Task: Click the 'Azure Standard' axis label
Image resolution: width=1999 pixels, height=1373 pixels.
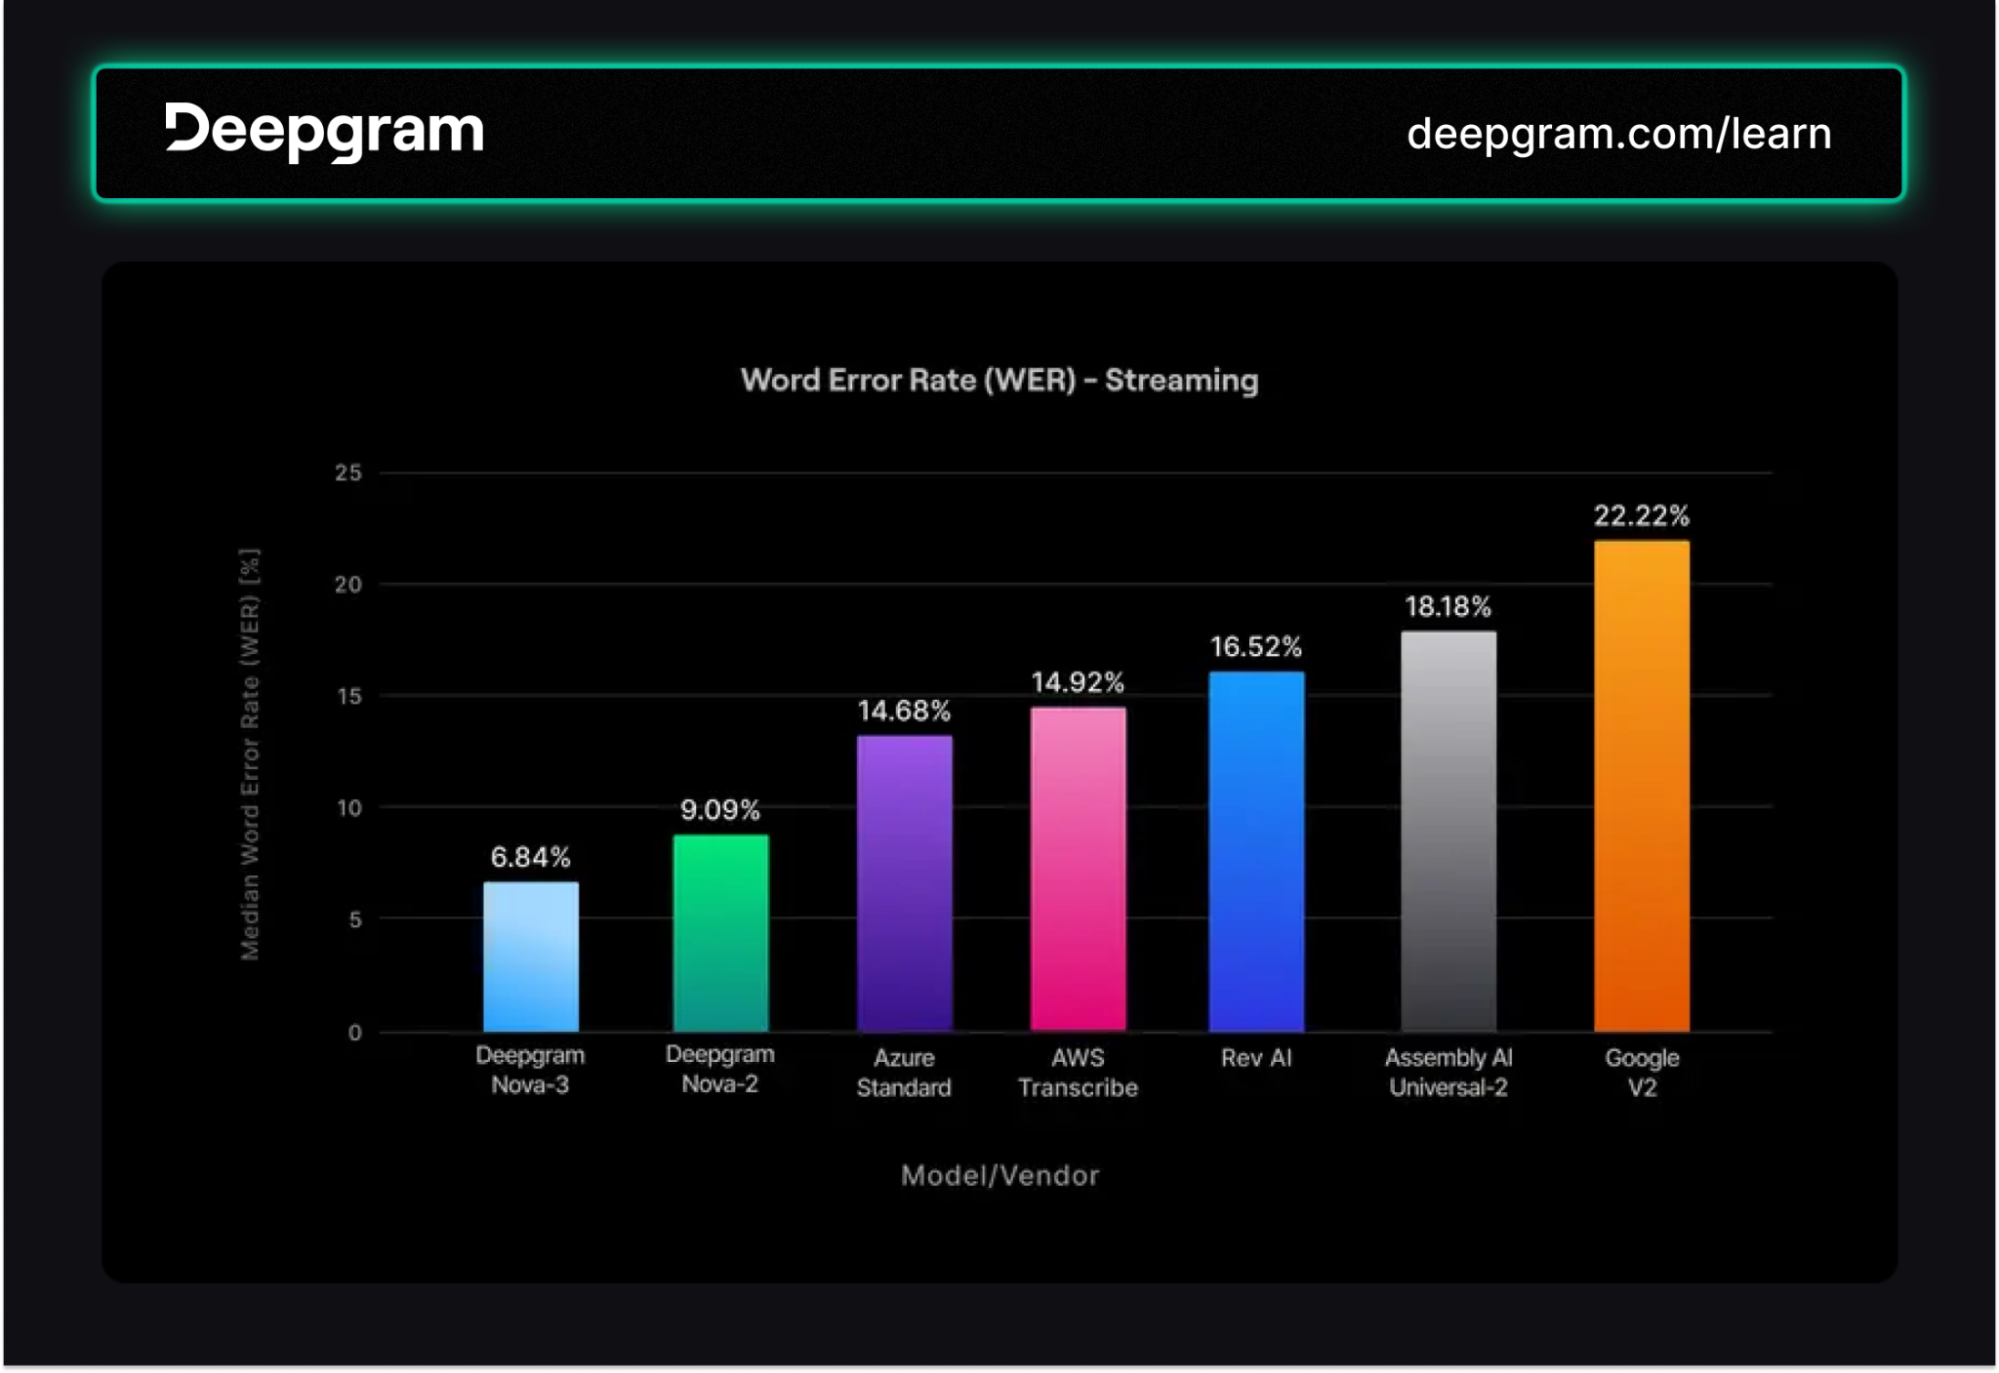Action: point(904,1073)
